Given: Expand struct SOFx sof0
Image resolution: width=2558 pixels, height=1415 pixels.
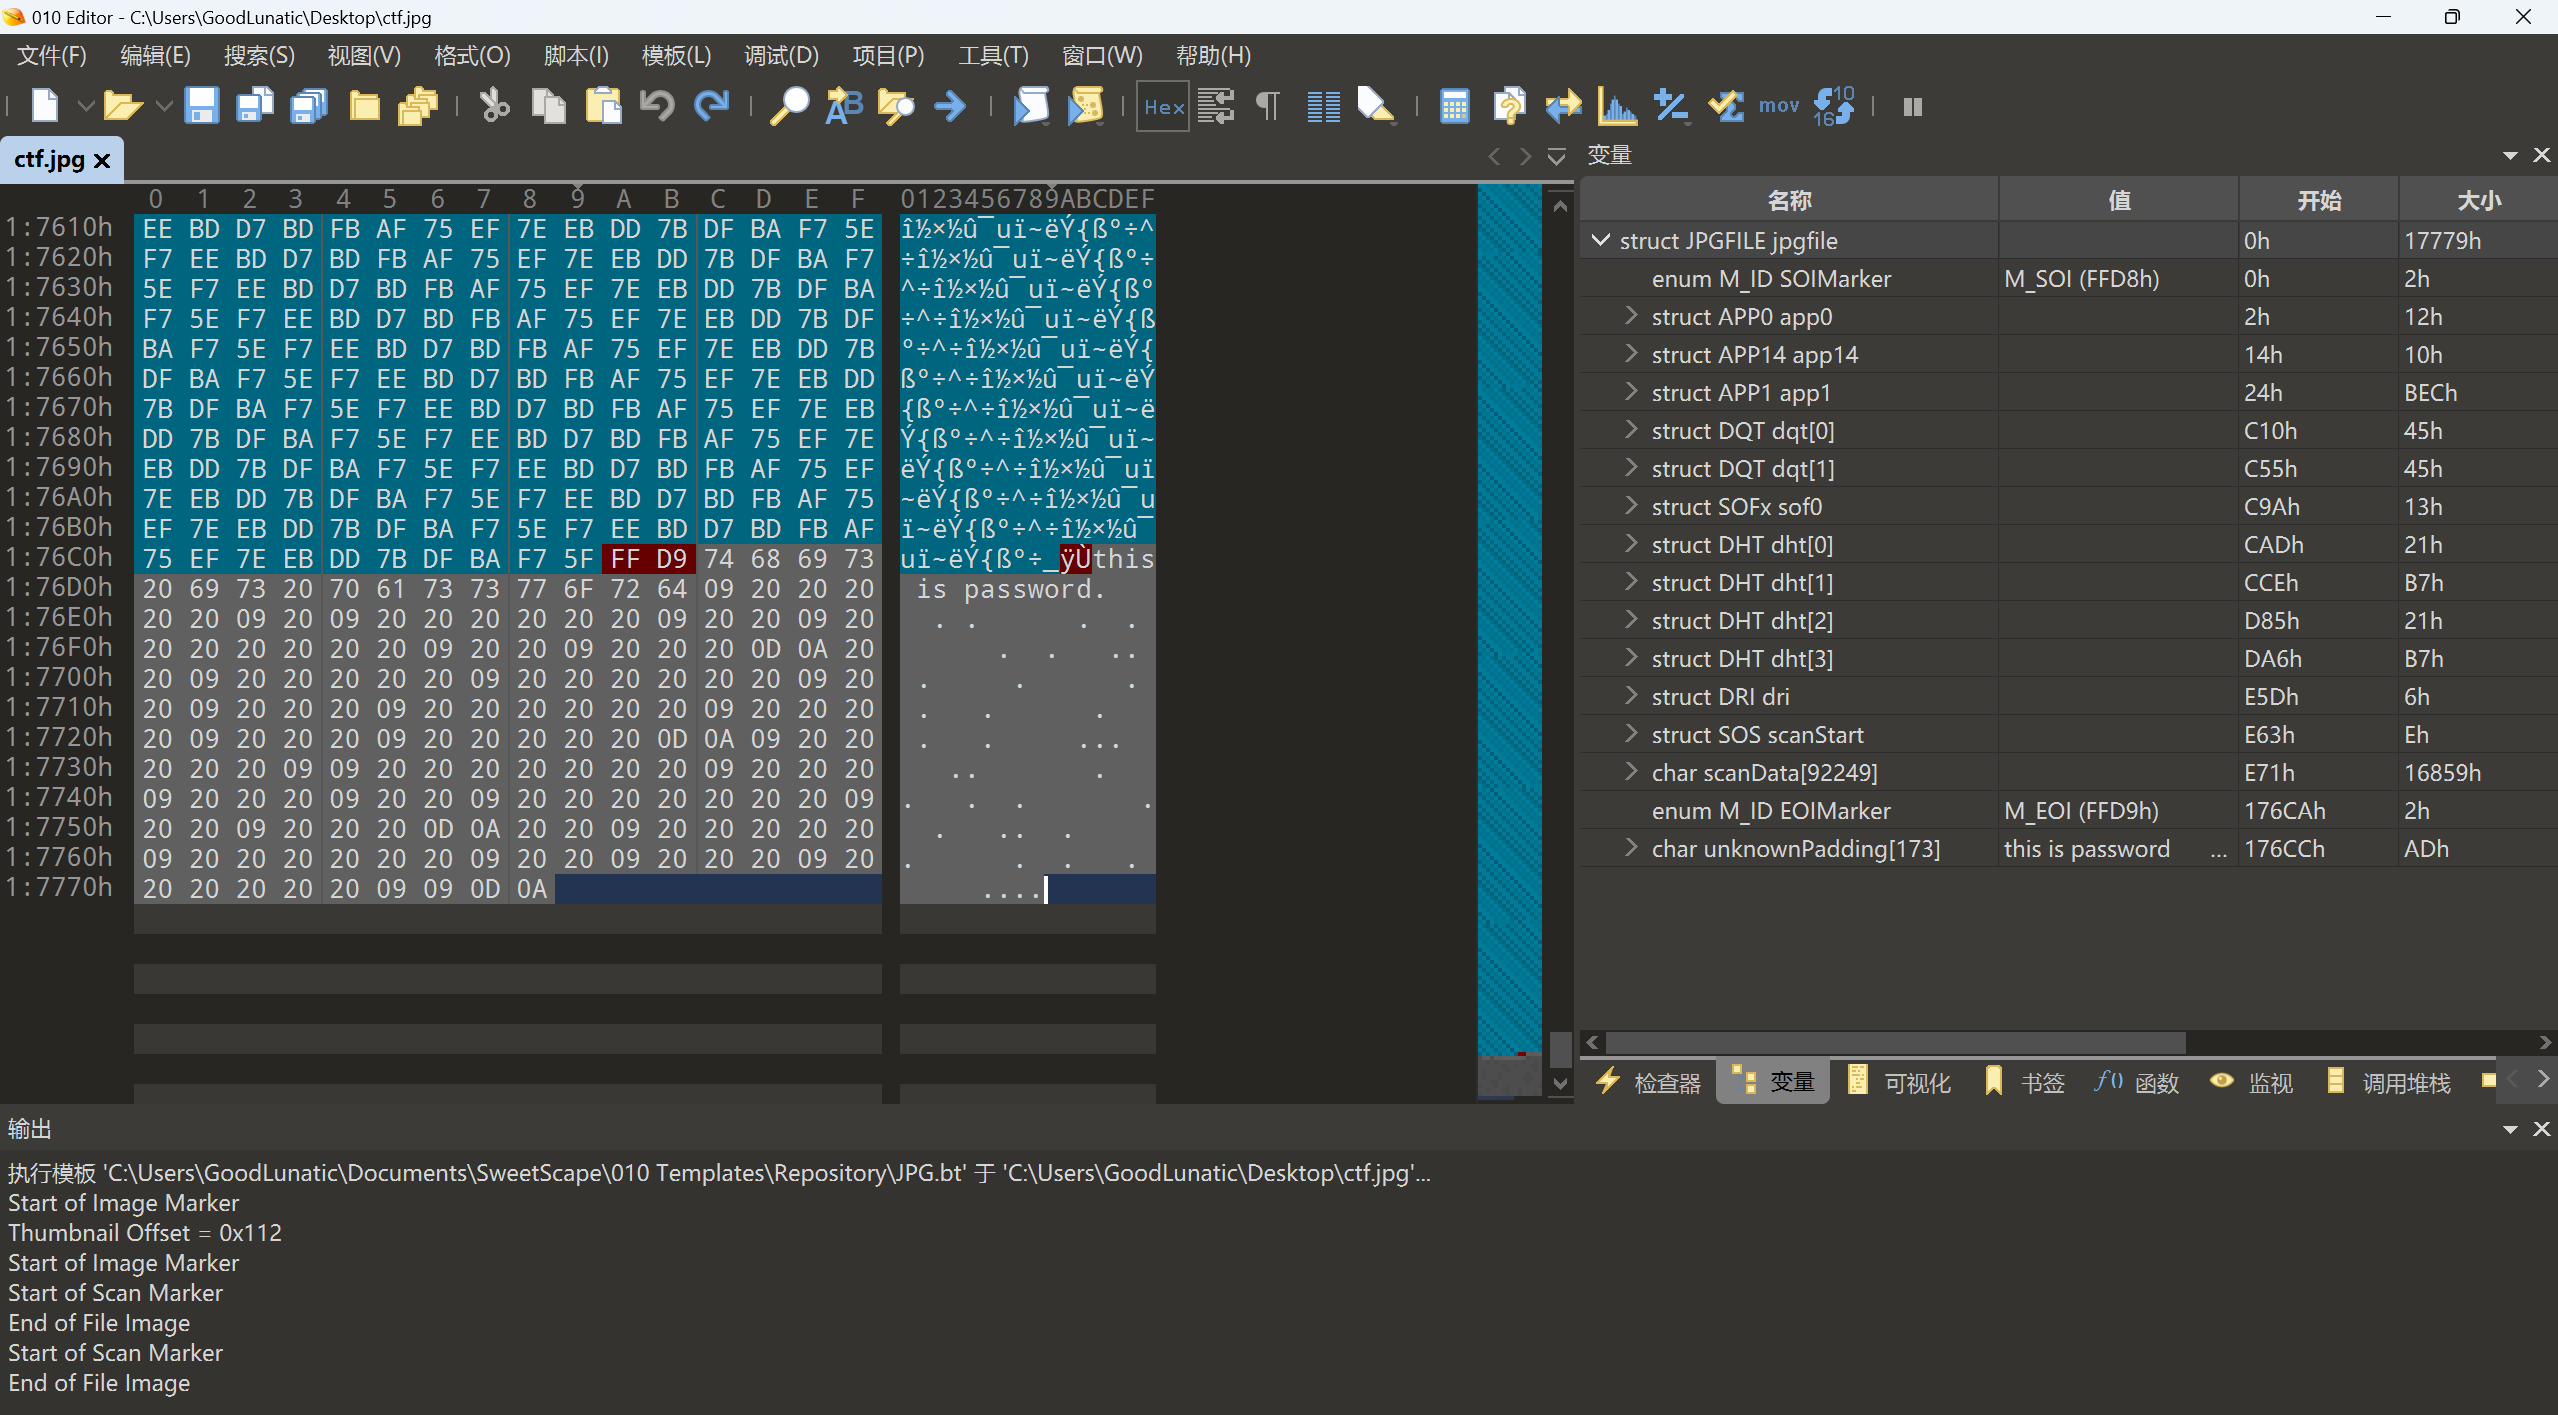Looking at the screenshot, I should (x=1631, y=506).
